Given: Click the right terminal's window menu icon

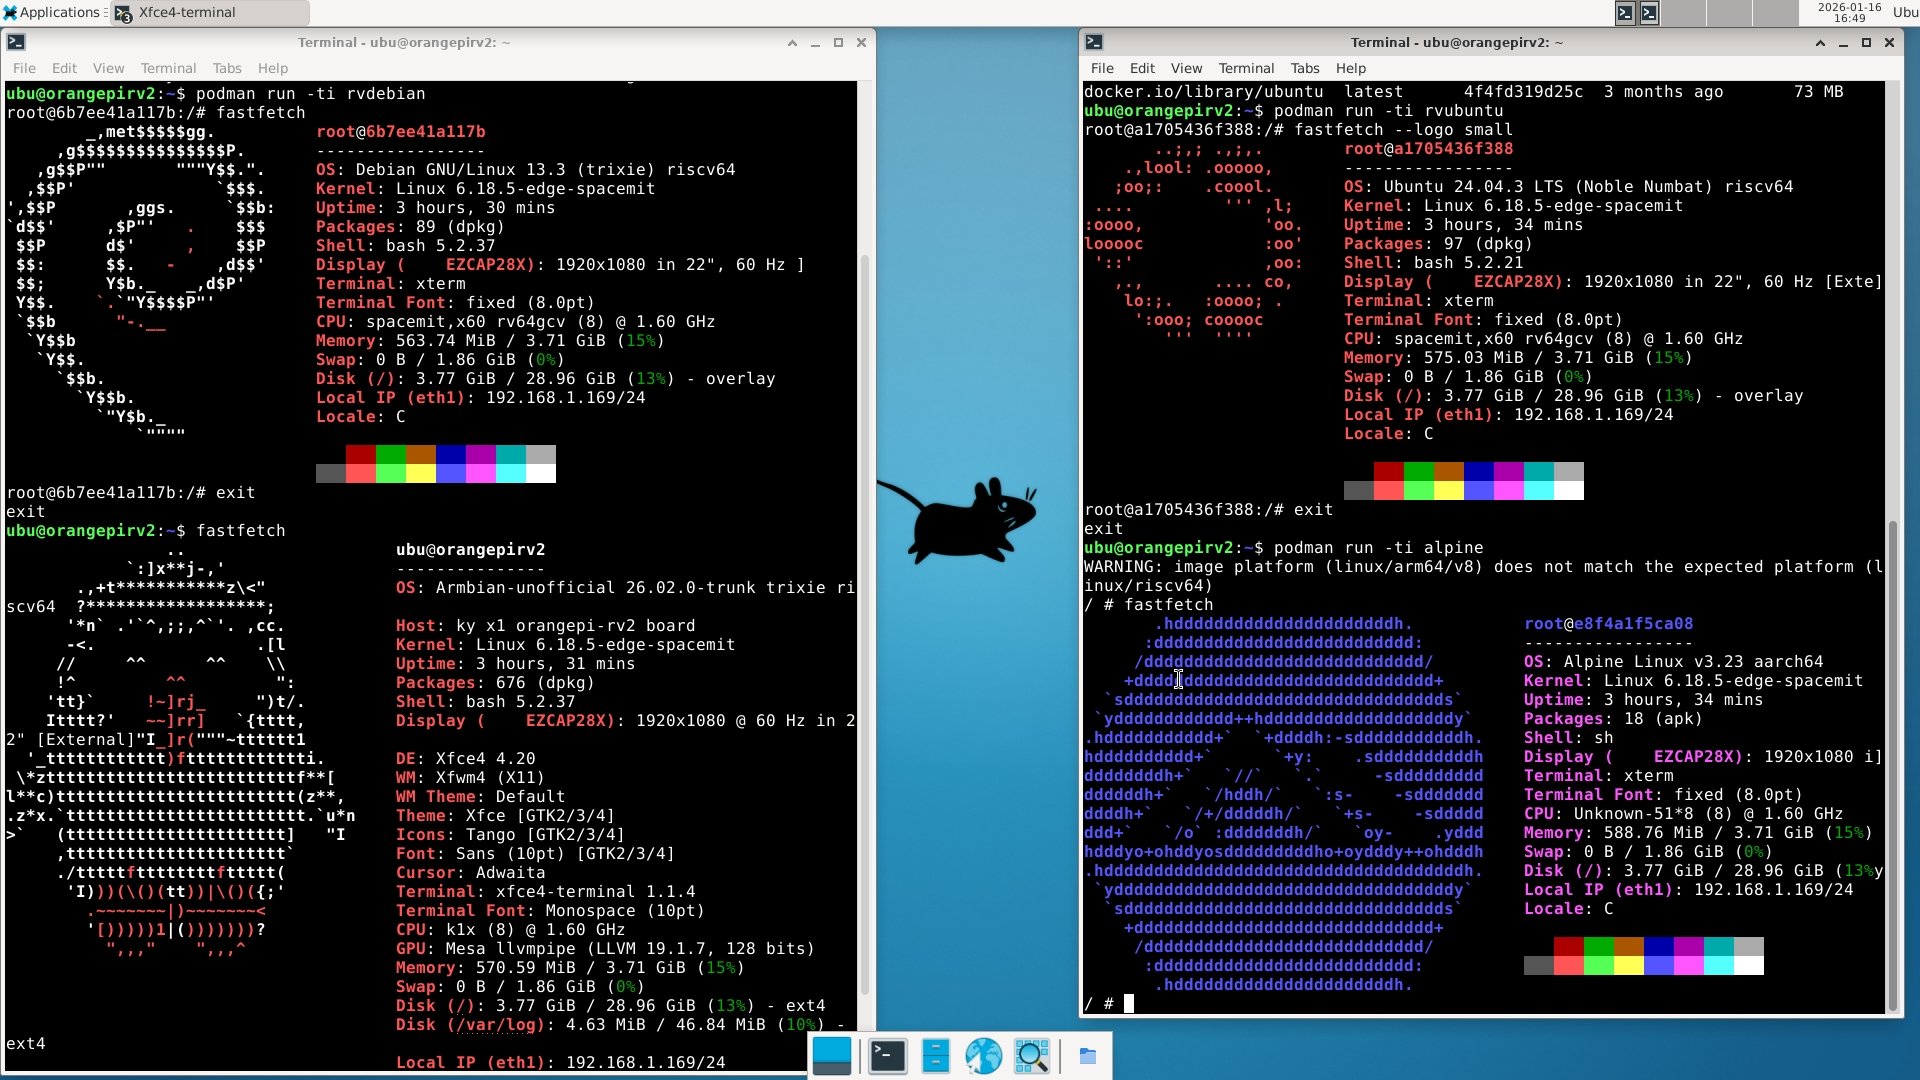Looking at the screenshot, I should (x=1094, y=42).
